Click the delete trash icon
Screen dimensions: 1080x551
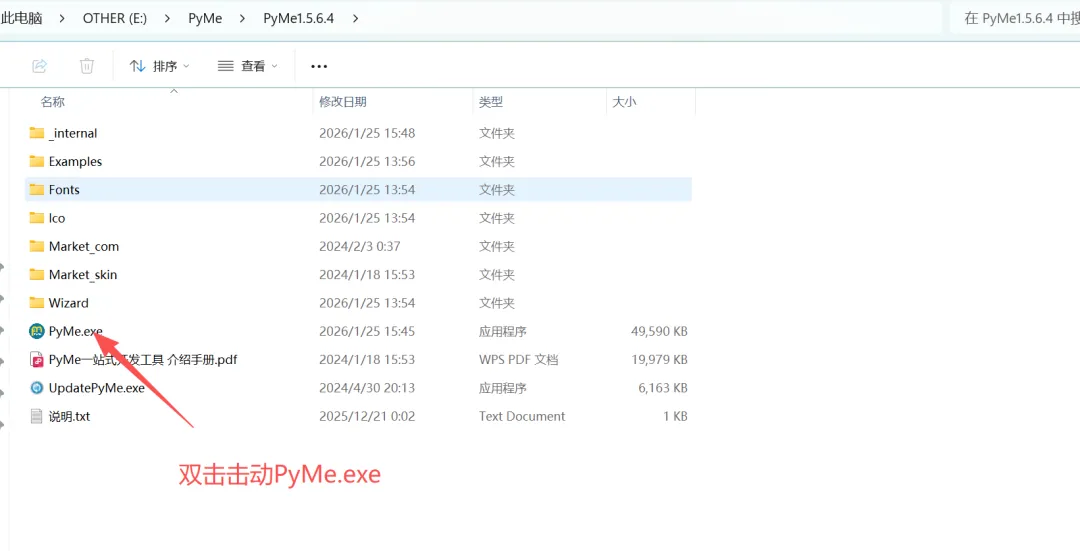[87, 66]
